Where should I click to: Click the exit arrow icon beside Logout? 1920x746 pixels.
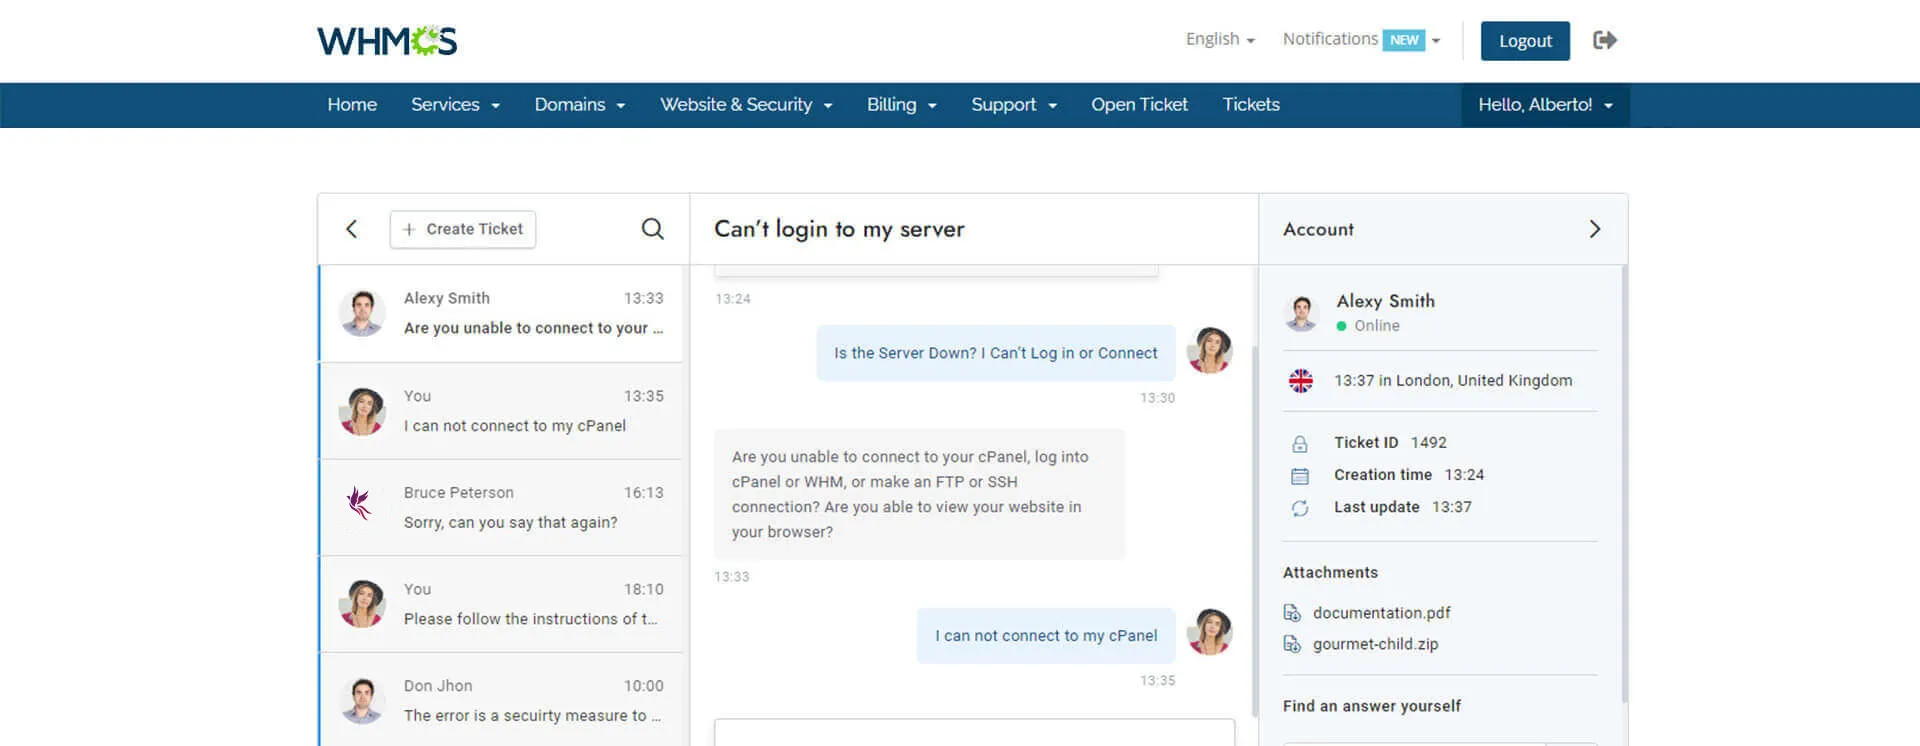tap(1605, 40)
